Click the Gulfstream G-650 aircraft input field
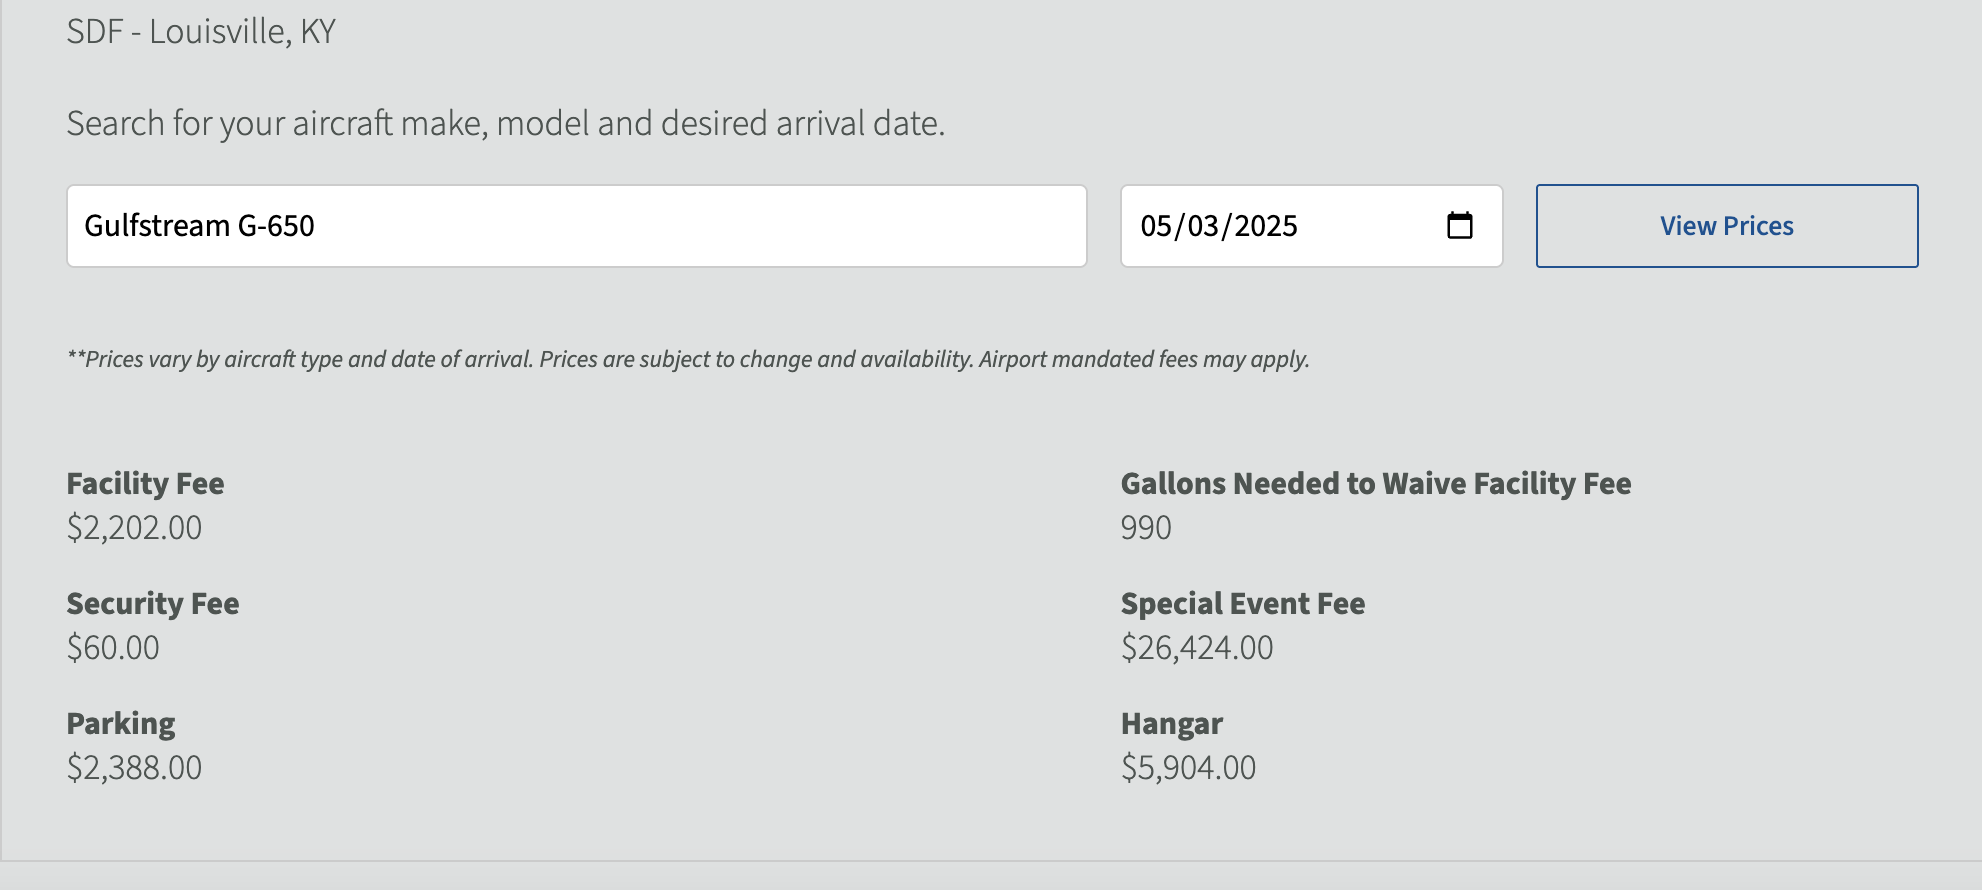The image size is (1982, 890). tap(575, 226)
